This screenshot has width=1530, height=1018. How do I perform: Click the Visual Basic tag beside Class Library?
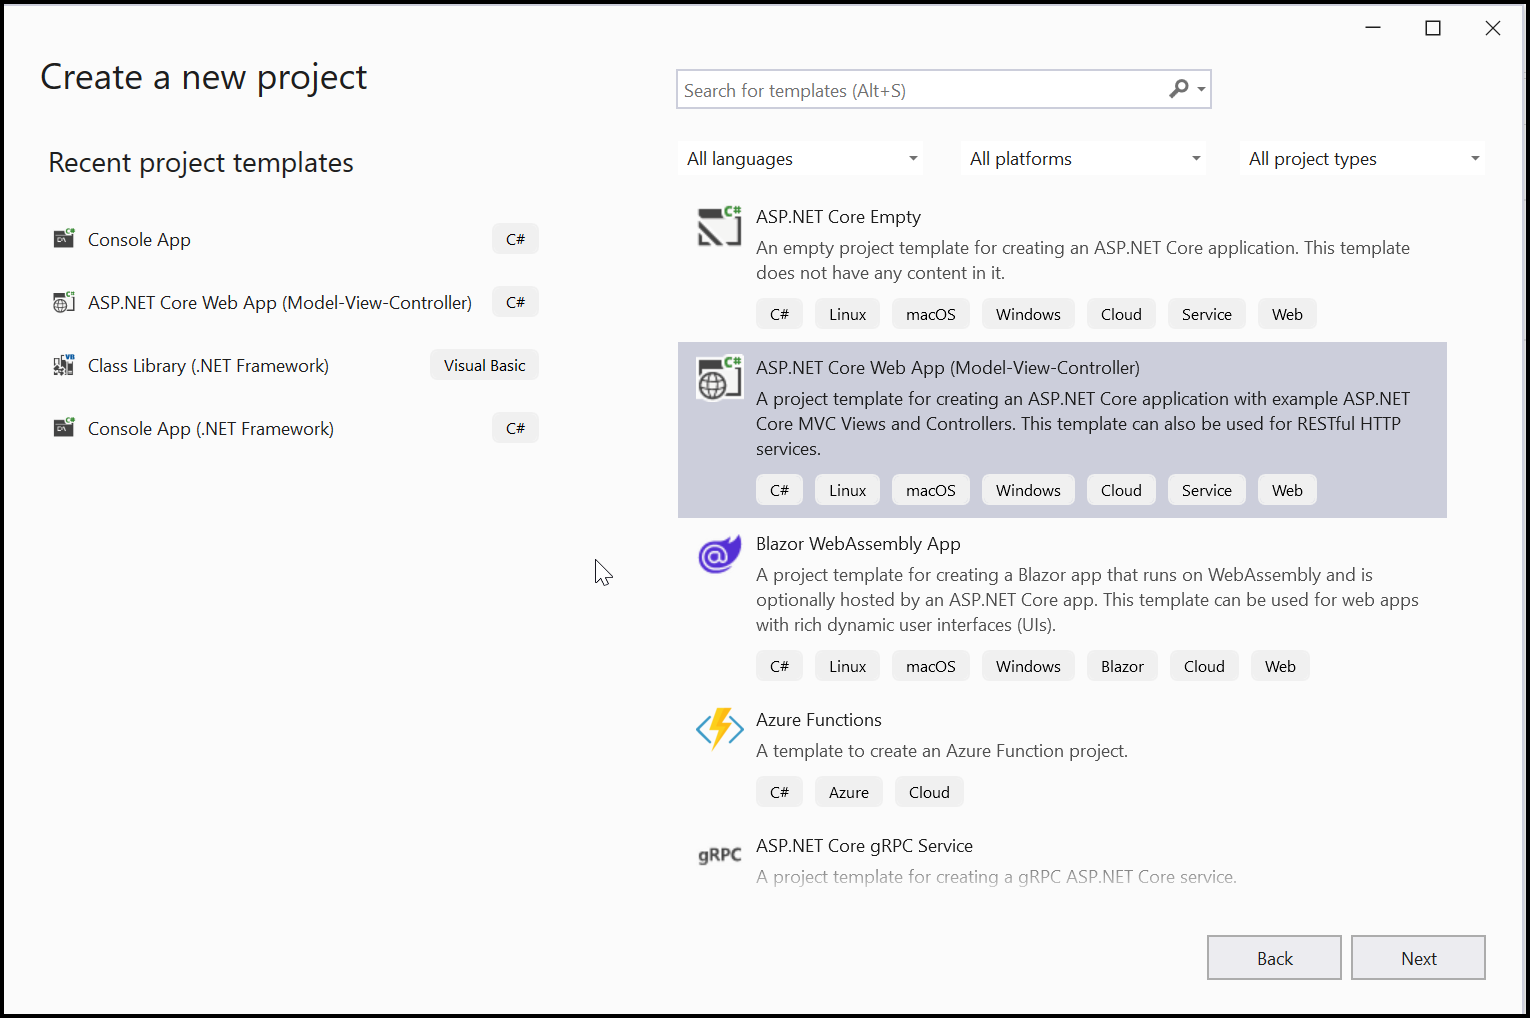(x=484, y=364)
